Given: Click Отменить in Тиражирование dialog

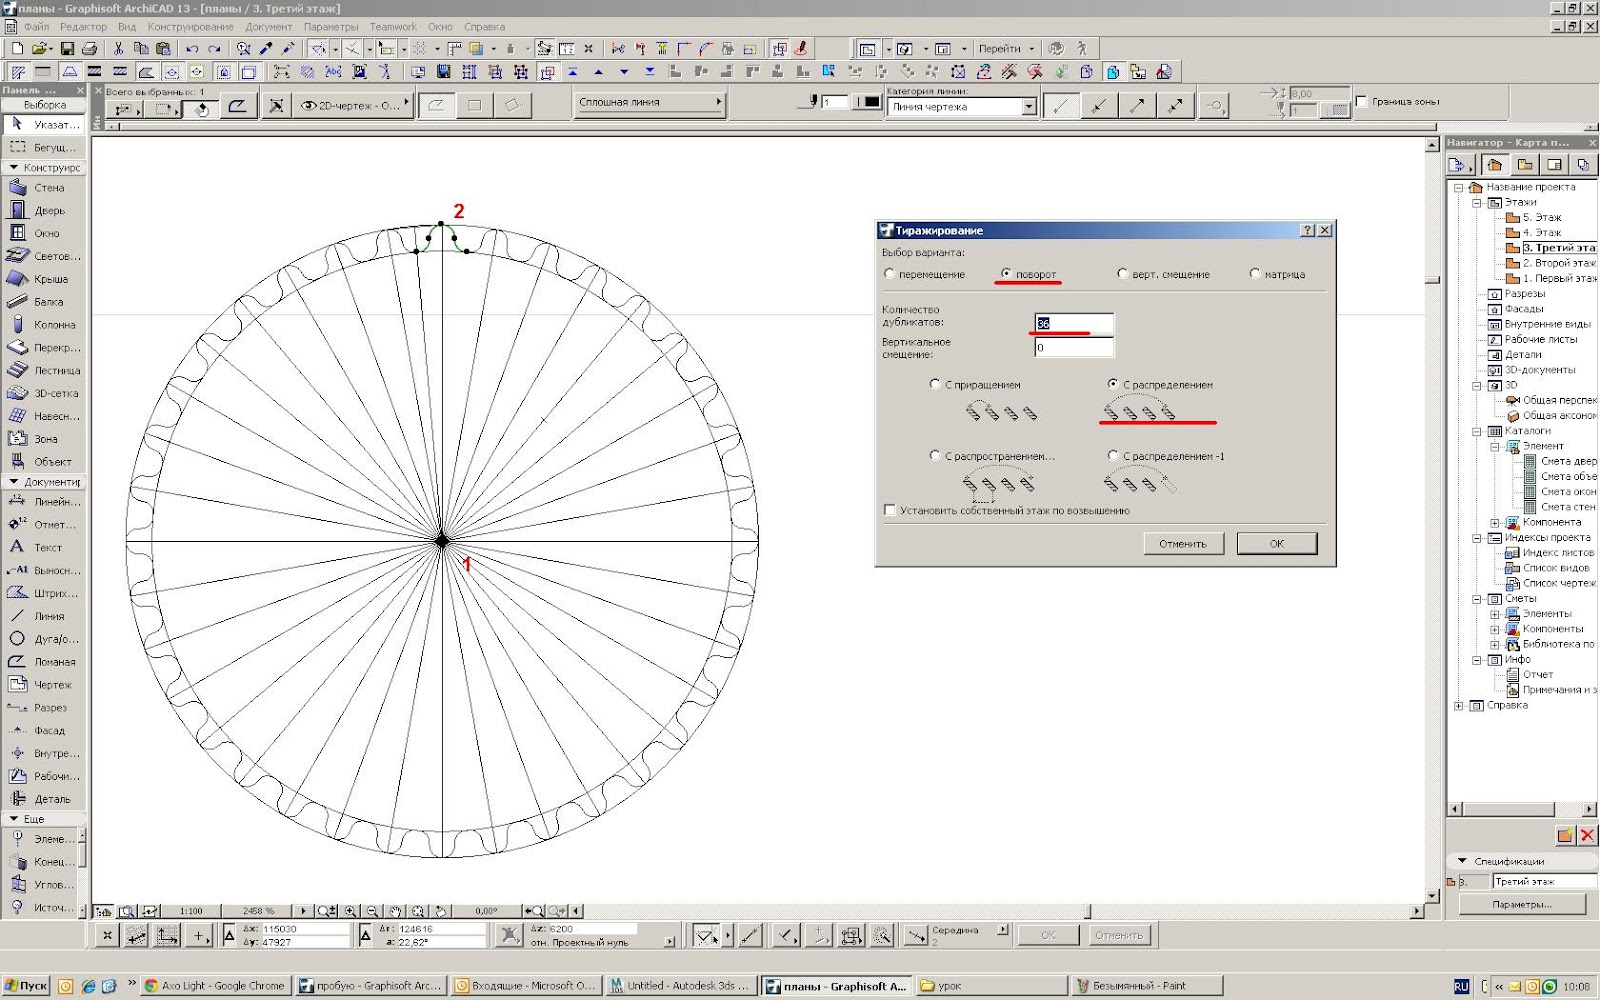Looking at the screenshot, I should (x=1183, y=543).
